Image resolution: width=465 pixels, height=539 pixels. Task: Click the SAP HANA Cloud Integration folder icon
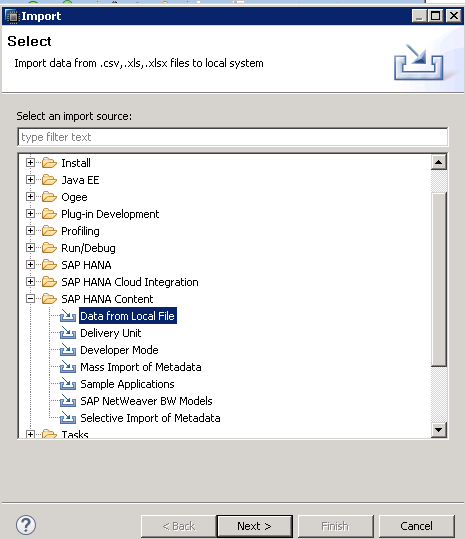pos(49,282)
